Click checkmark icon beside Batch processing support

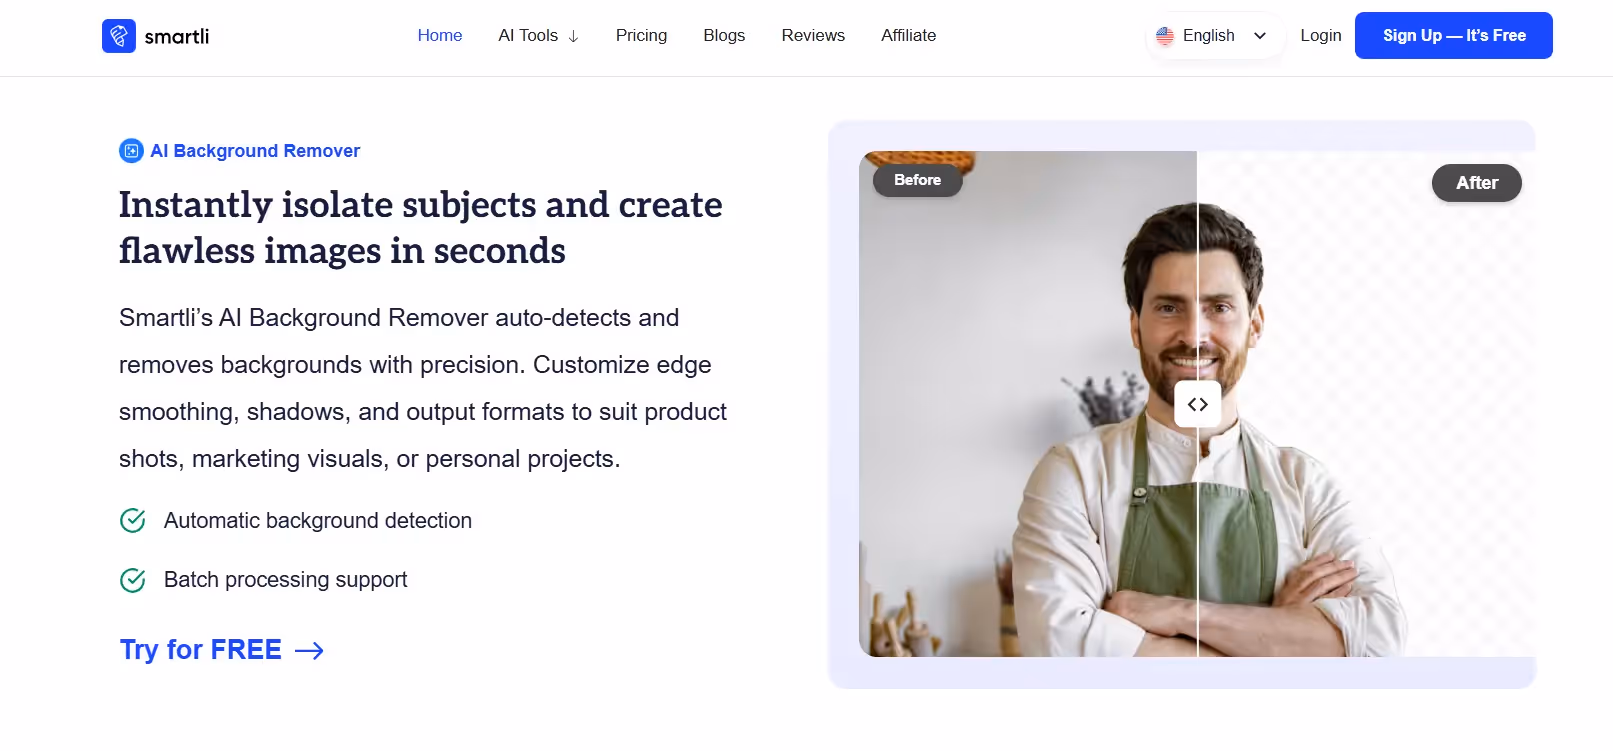point(133,580)
